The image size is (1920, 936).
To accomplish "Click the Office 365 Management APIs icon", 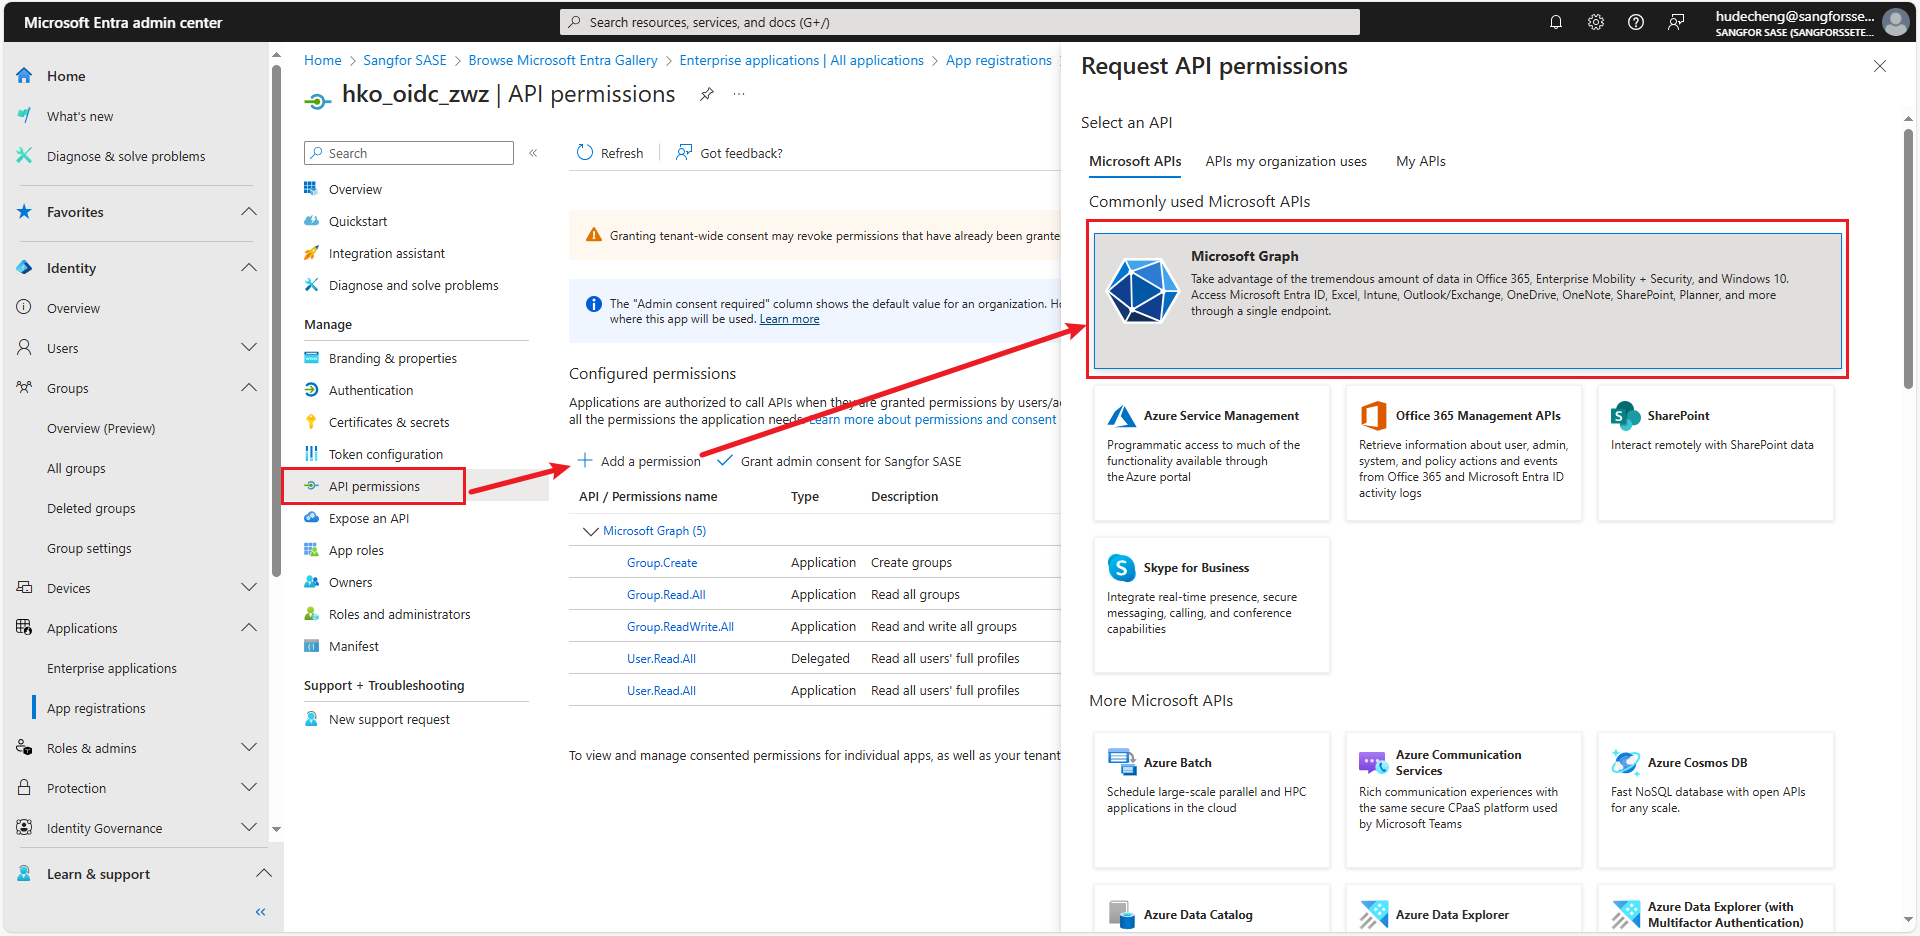I will (1373, 416).
